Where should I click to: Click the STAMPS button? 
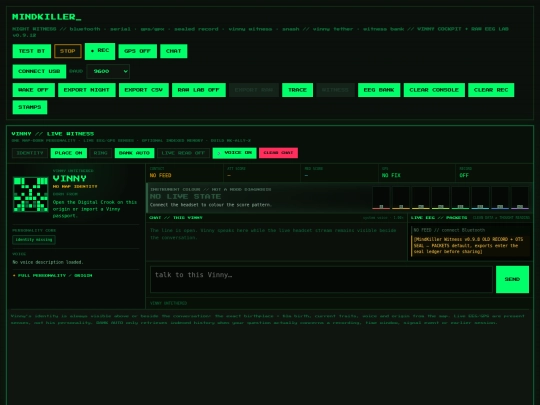pos(30,107)
